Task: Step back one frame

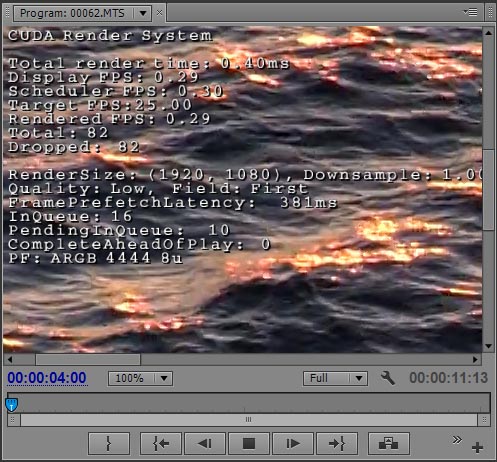Action: click(x=205, y=444)
